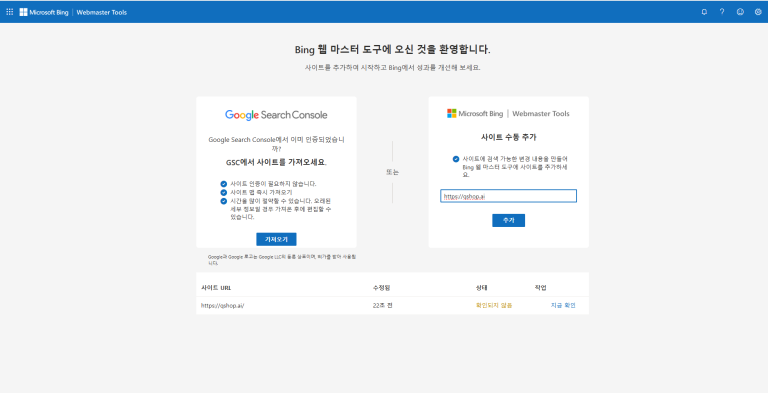Click the 추가 add button
The height and width of the screenshot is (393, 768).
(x=508, y=221)
